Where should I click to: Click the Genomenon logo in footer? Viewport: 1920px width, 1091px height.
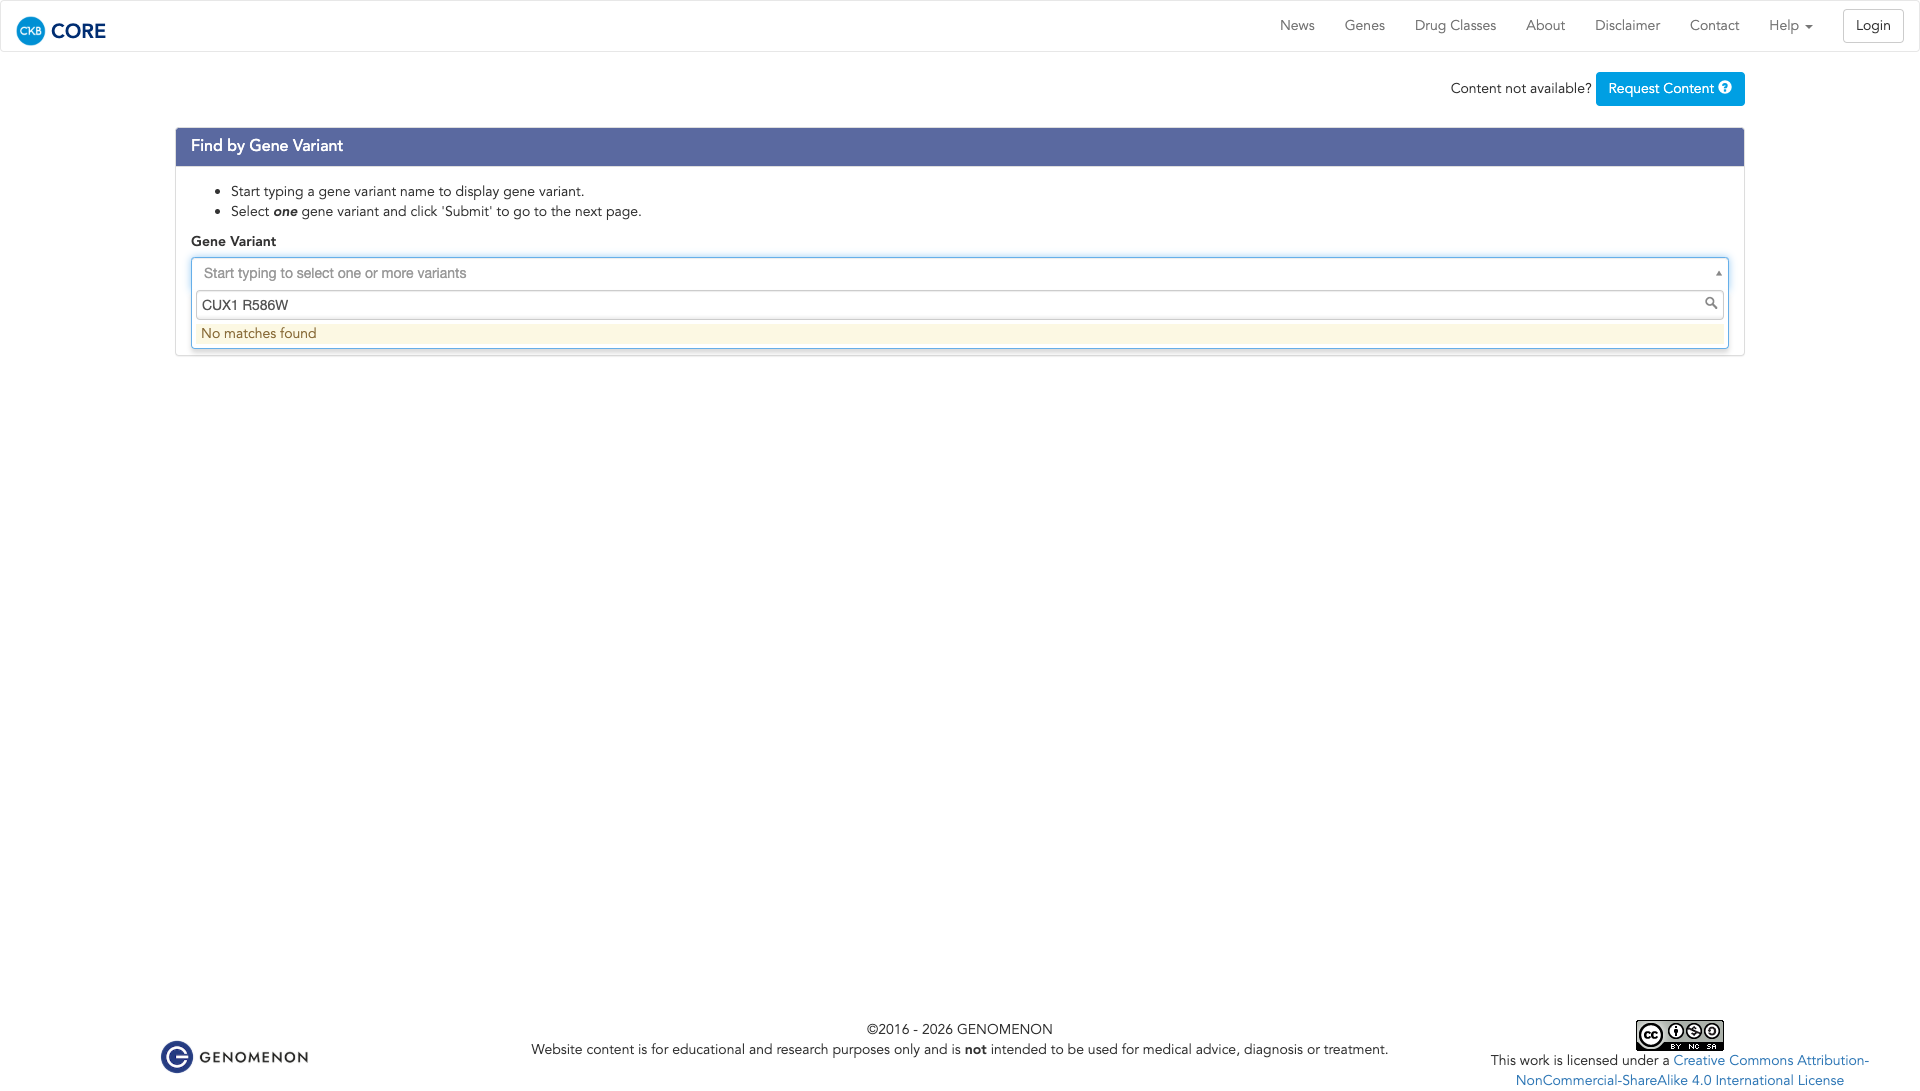tap(235, 1057)
